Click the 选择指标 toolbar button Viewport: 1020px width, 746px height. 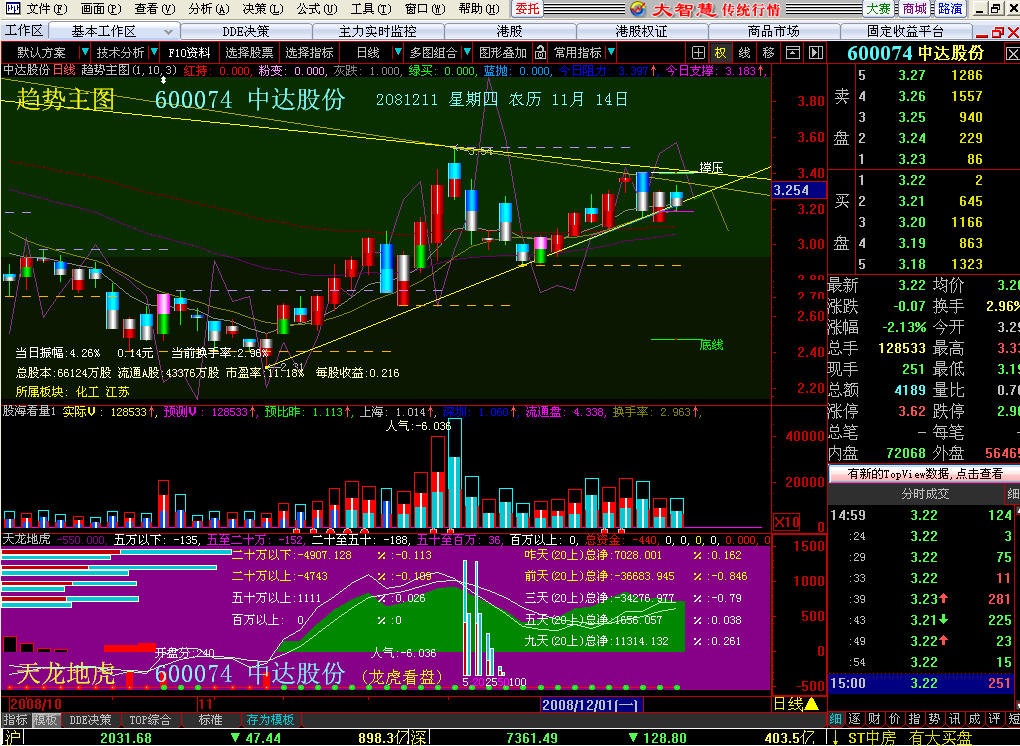pyautogui.click(x=309, y=53)
